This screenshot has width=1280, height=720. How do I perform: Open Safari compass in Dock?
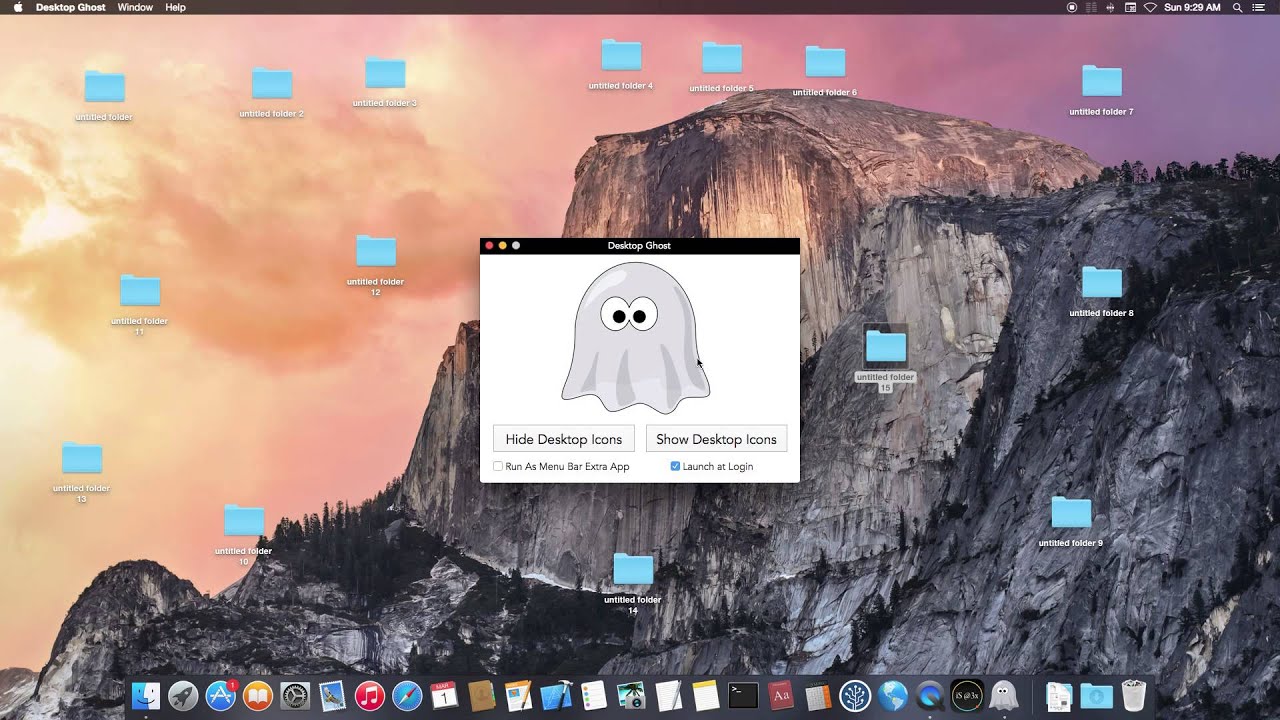click(407, 696)
